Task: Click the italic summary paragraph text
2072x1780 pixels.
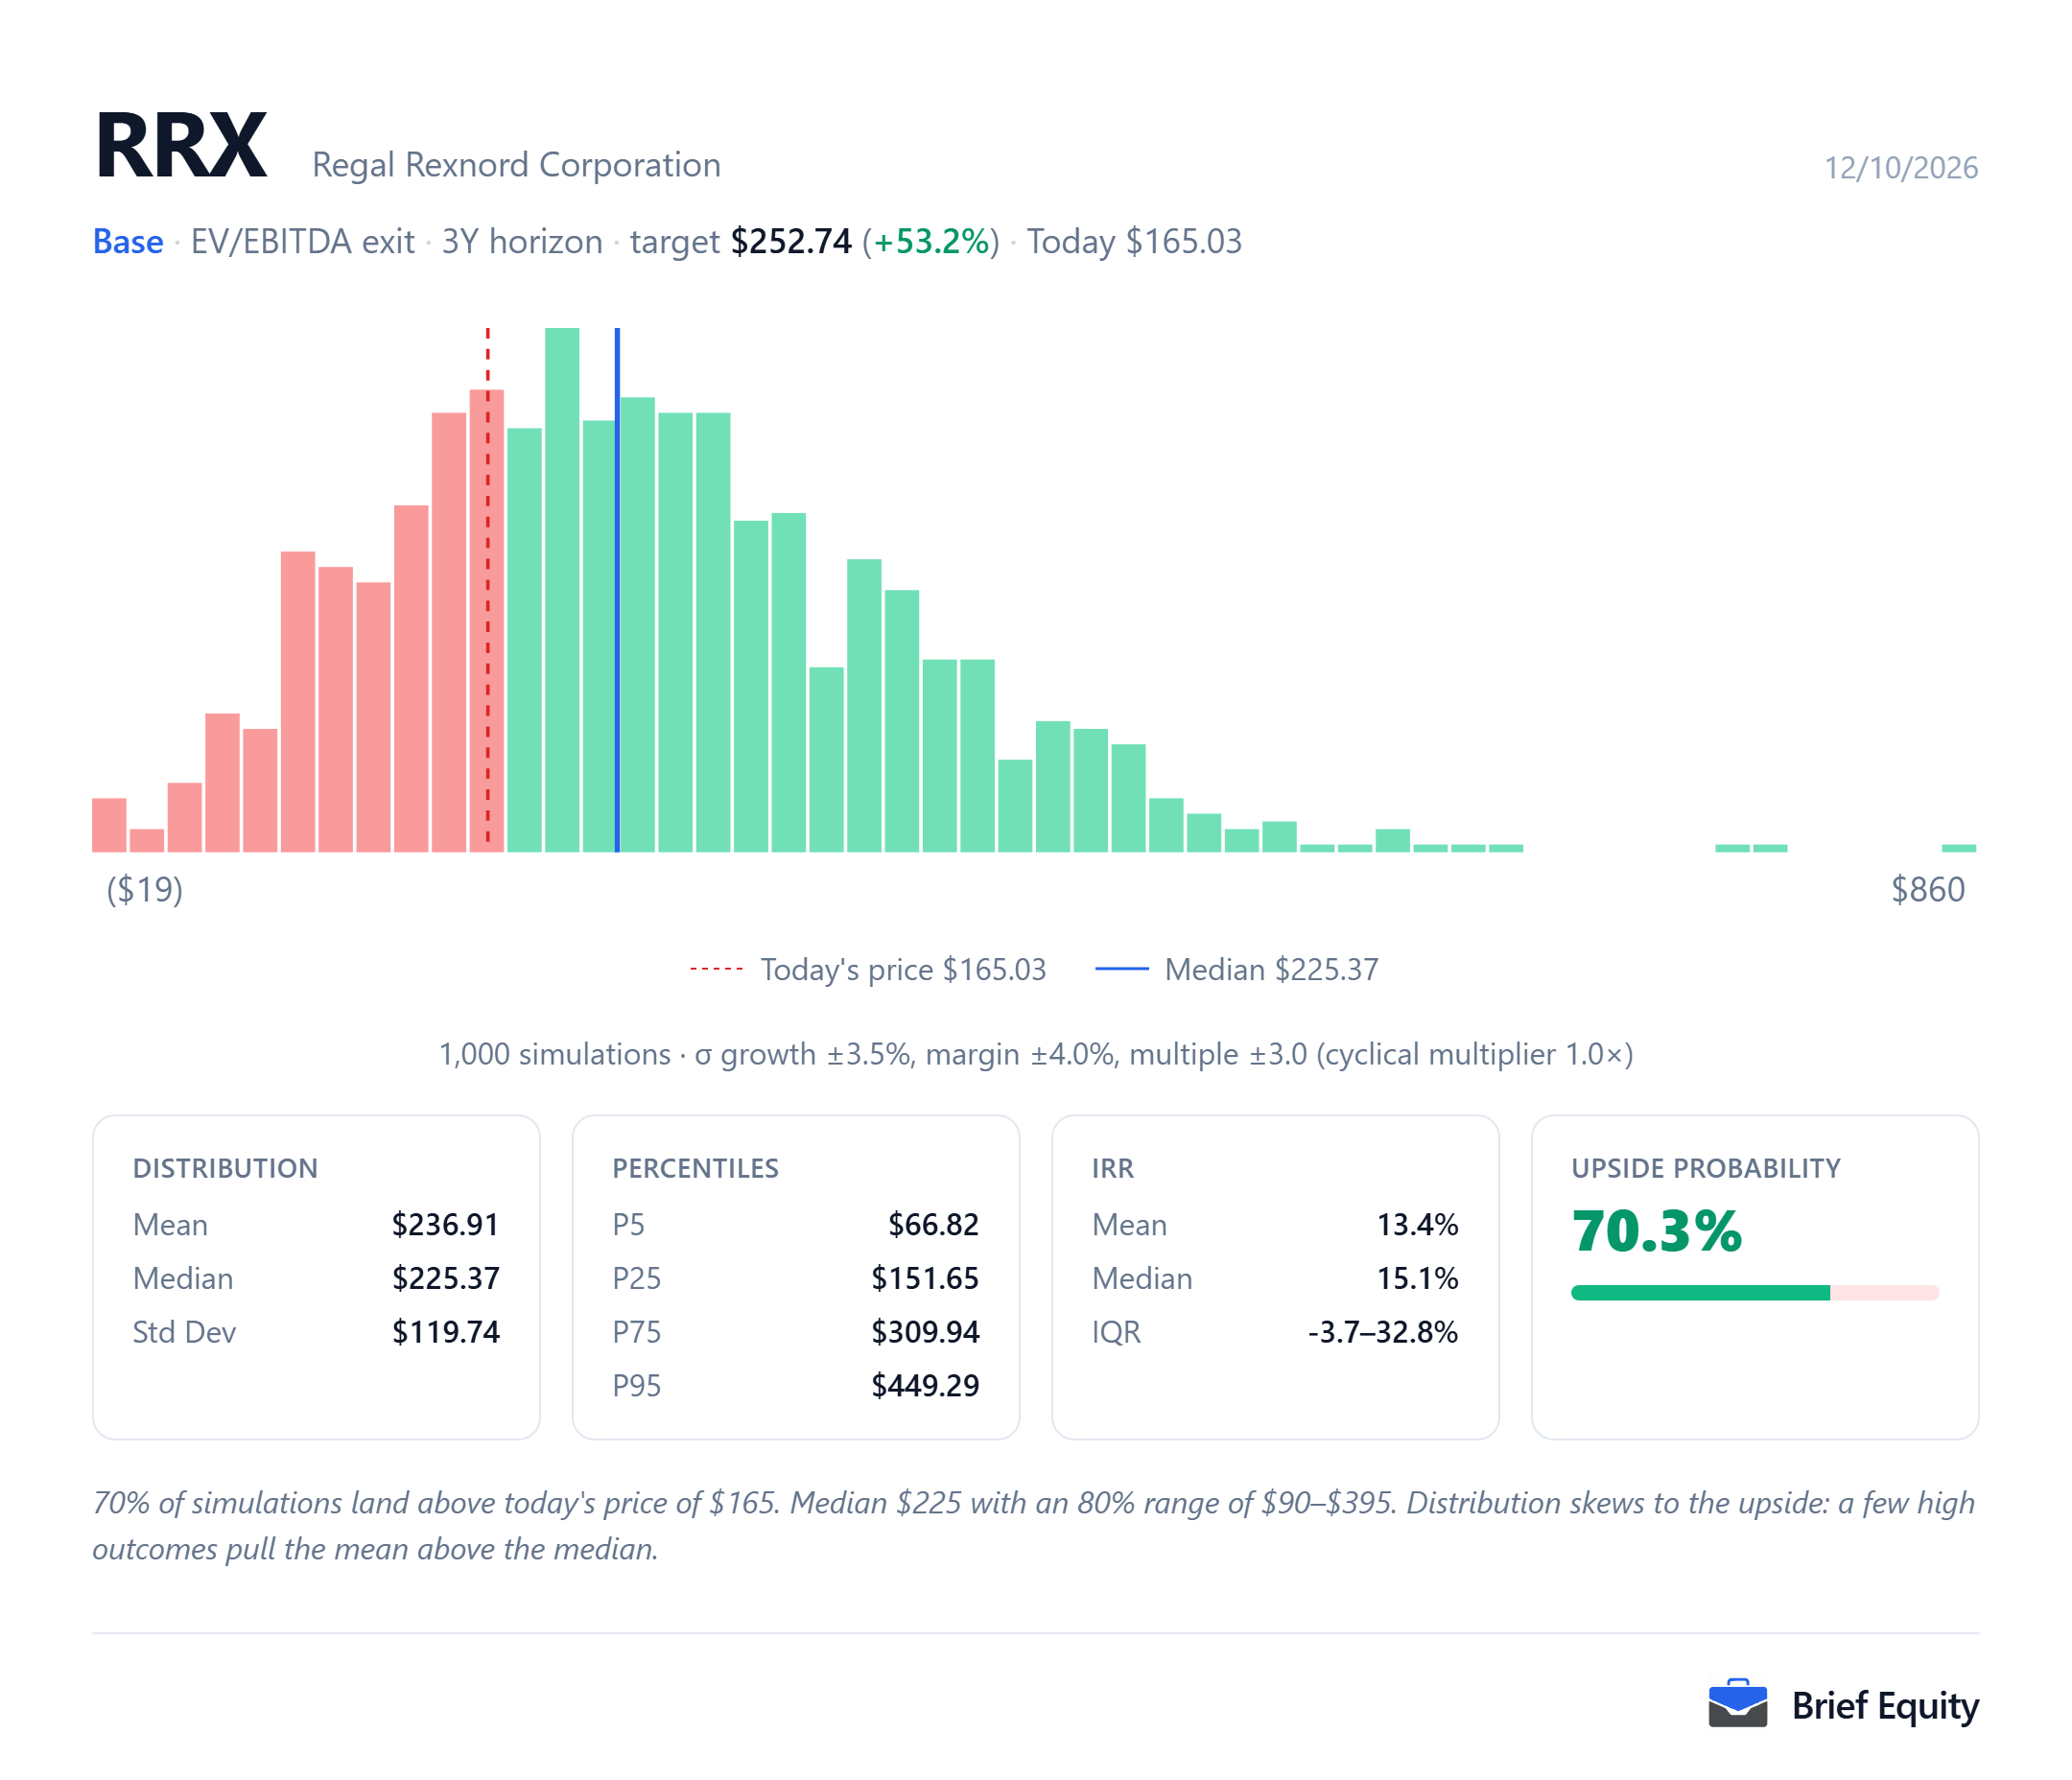Action: pyautogui.click(x=1034, y=1526)
